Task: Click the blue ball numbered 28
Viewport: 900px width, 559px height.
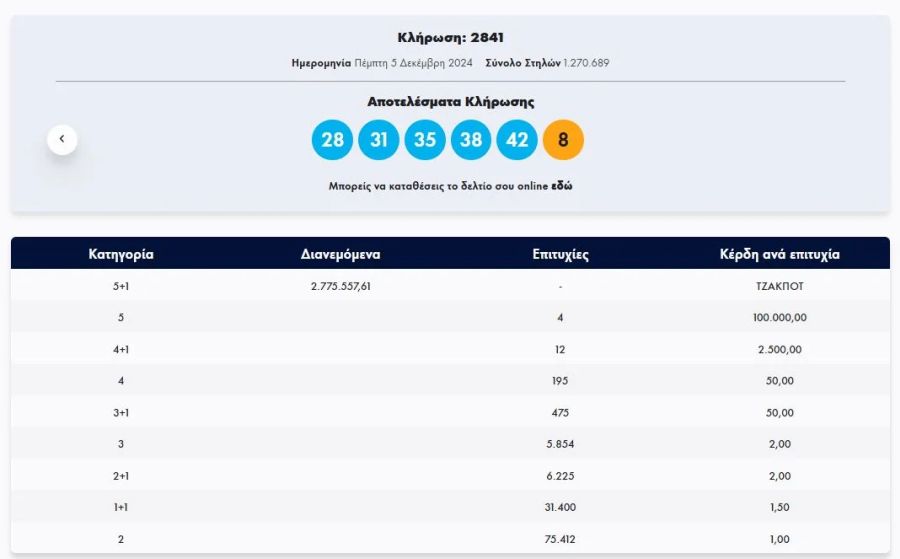Action: (332, 139)
